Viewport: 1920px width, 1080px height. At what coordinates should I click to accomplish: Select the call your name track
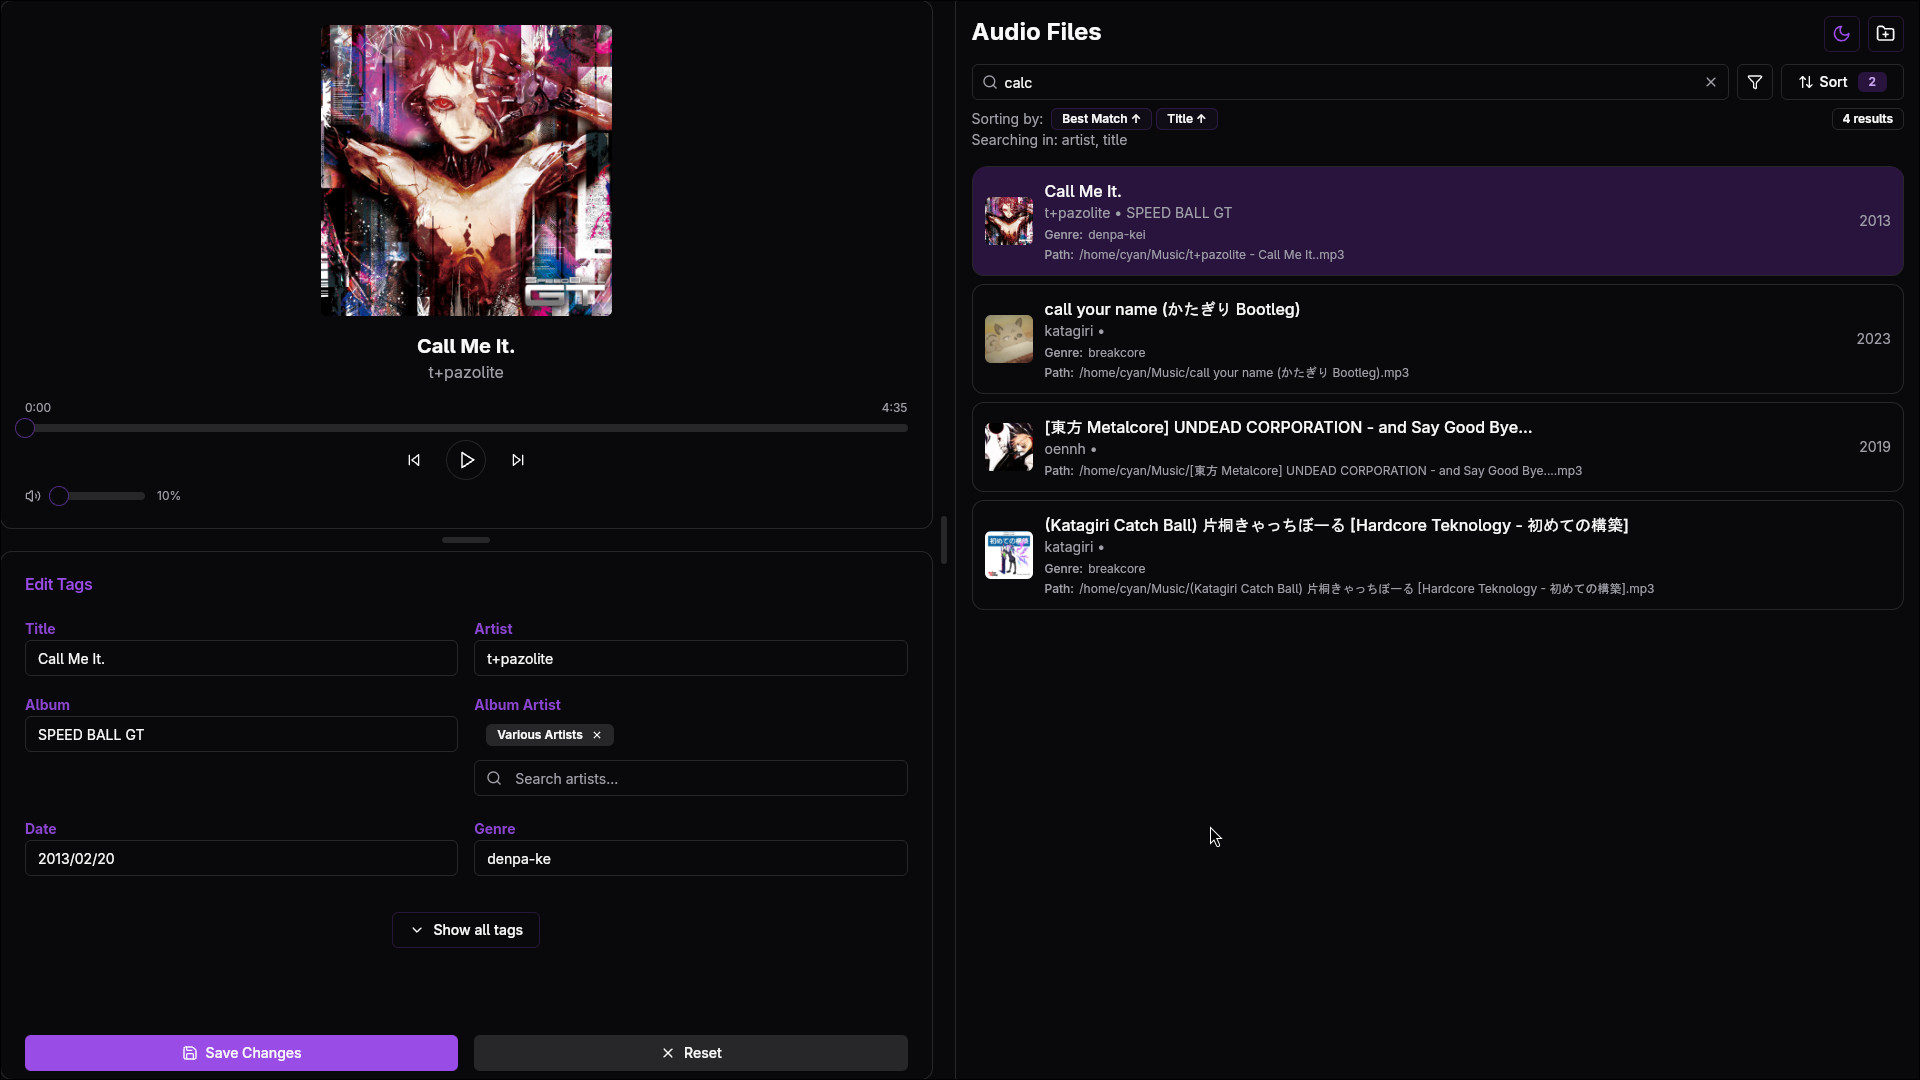[x=1436, y=339]
